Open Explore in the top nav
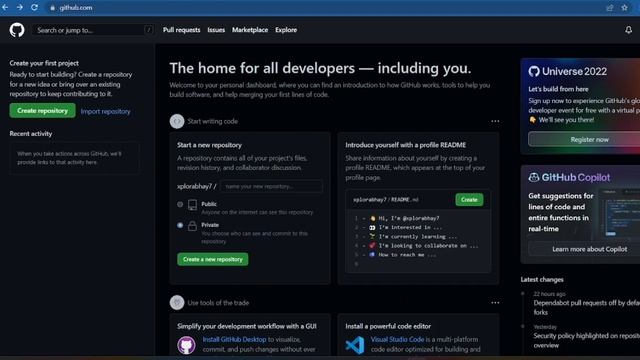 tap(286, 30)
